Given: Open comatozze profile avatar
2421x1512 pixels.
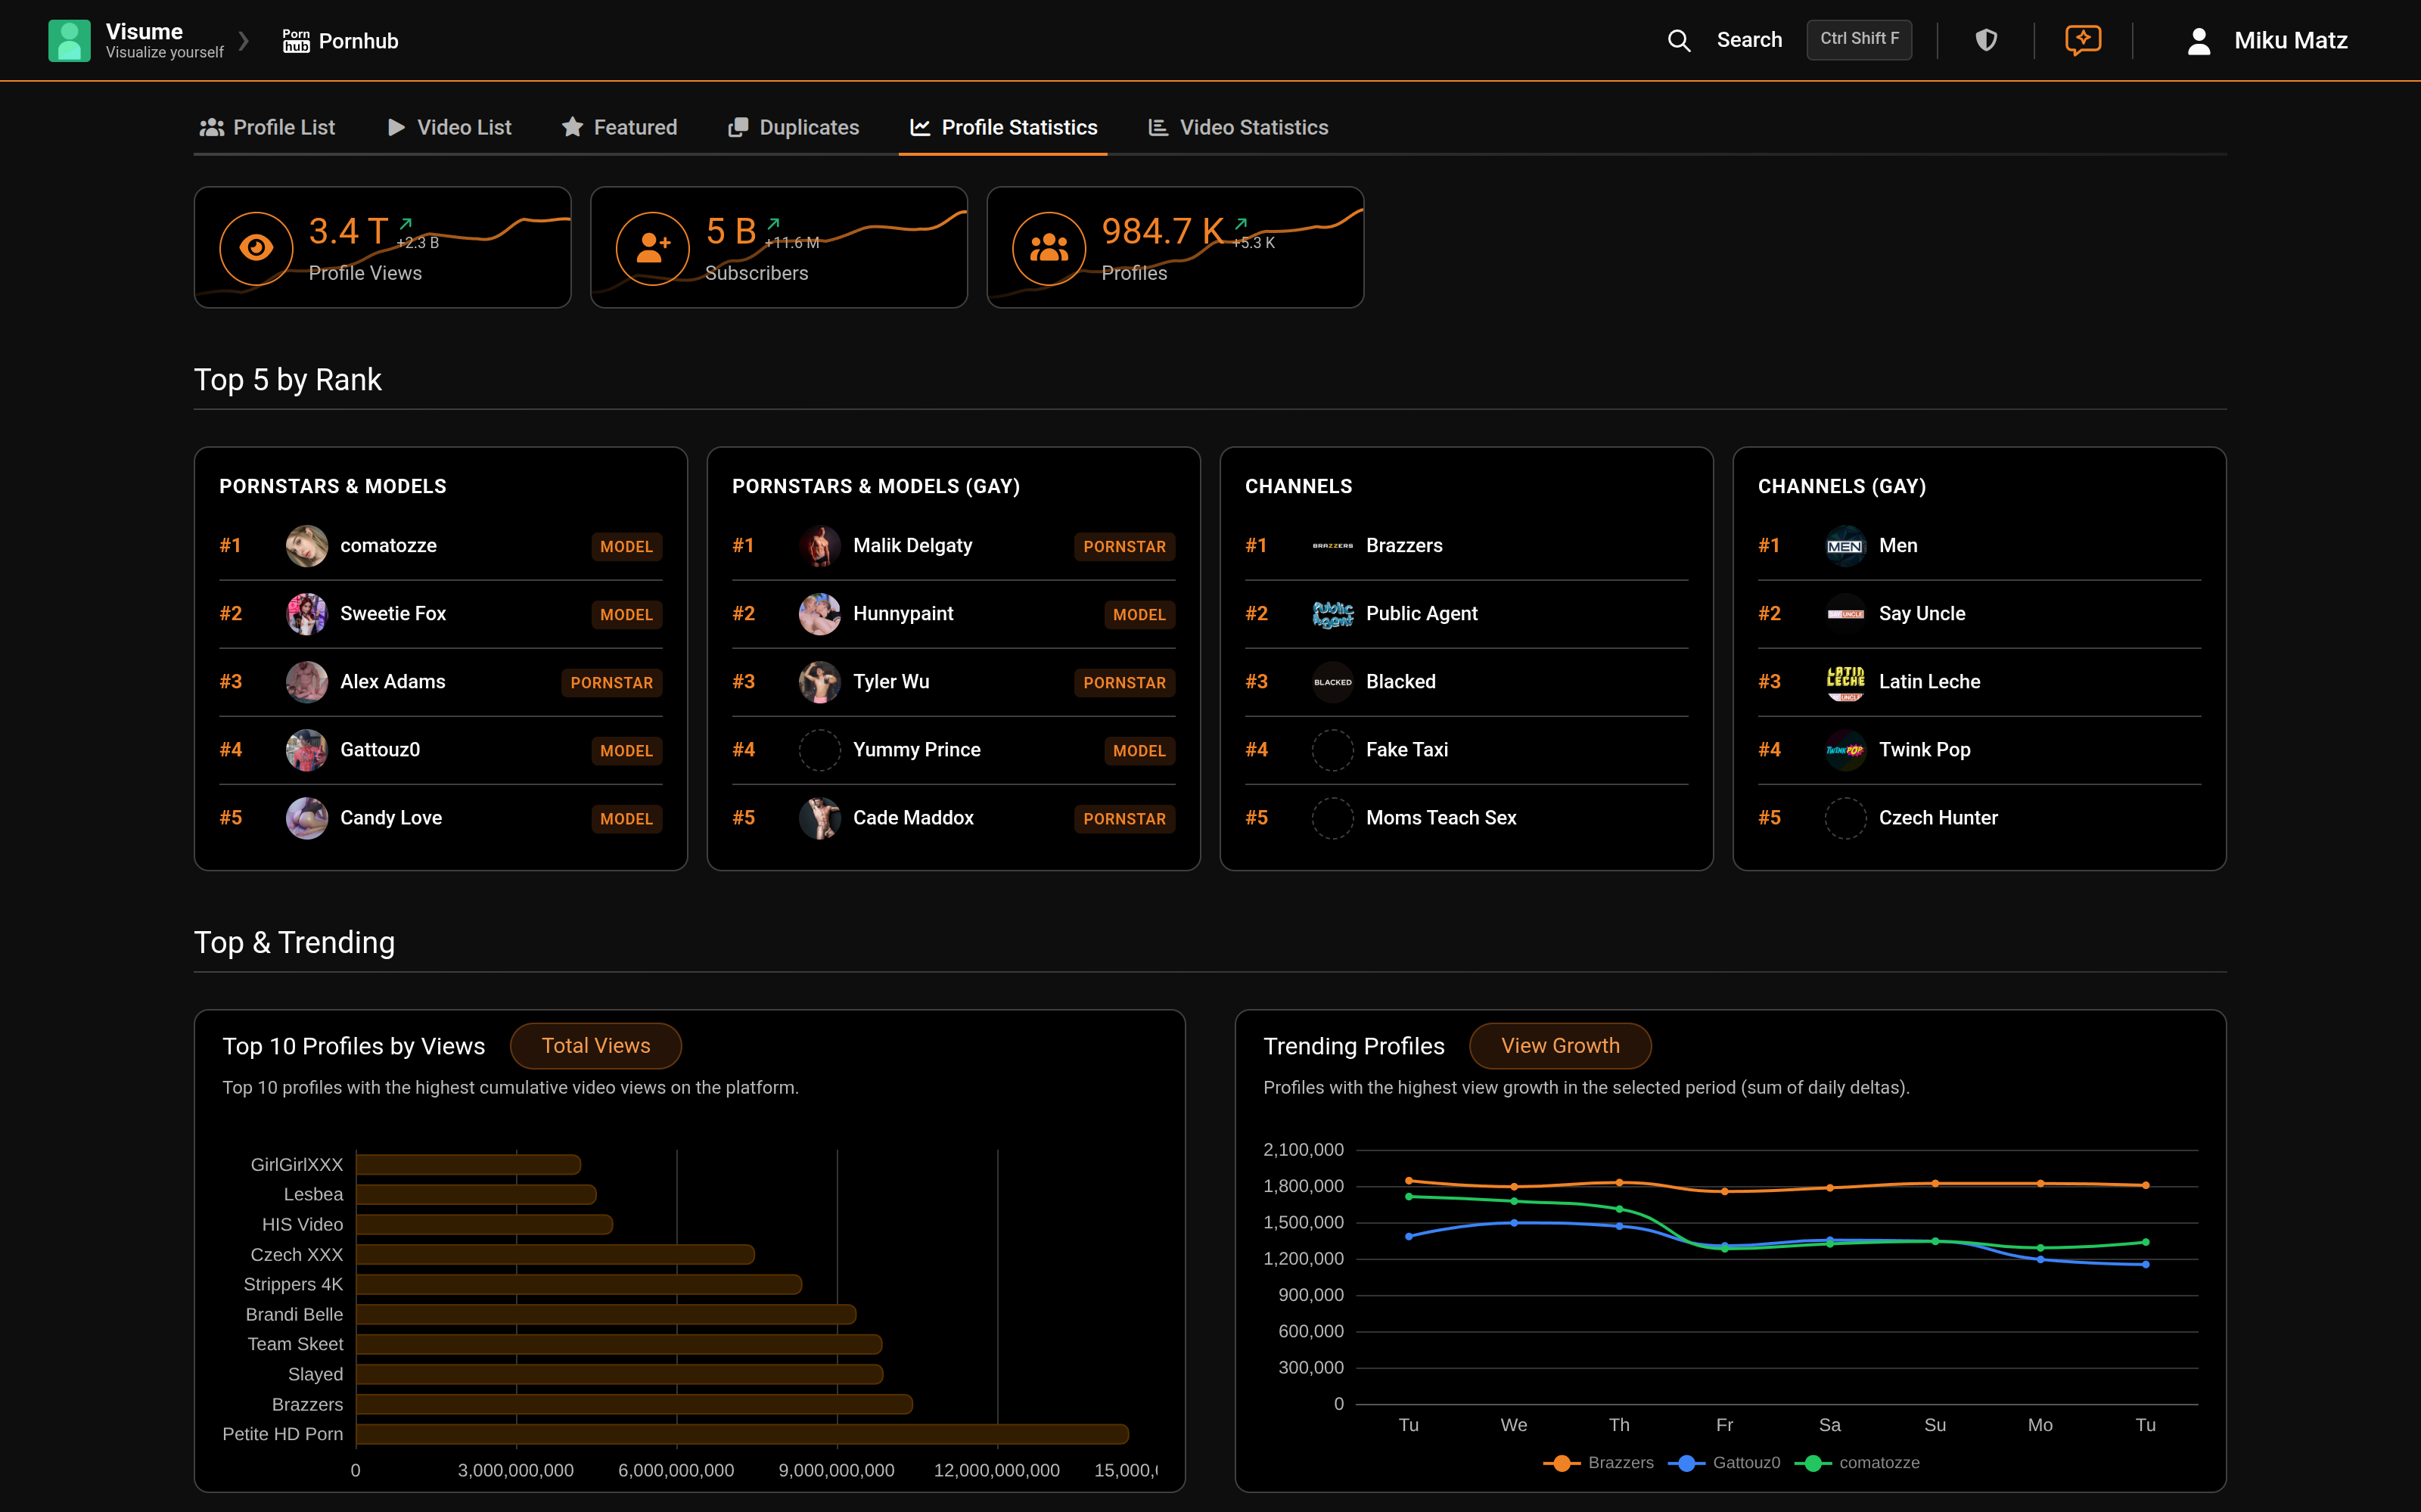Looking at the screenshot, I should [307, 546].
